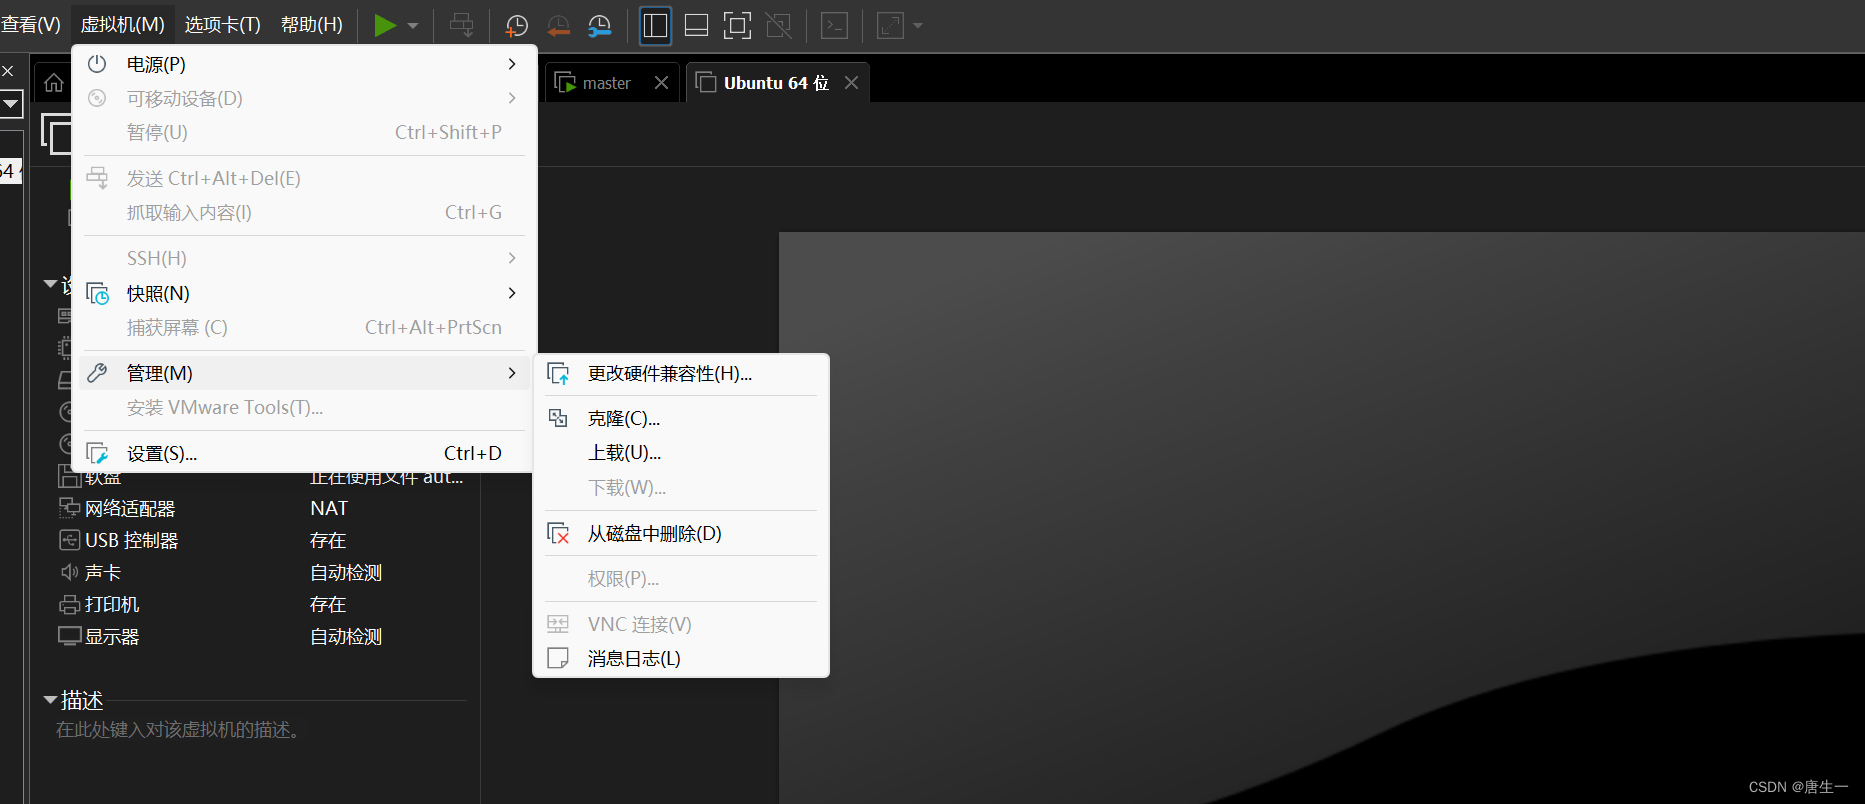Screen dimensions: 1865x804
Task: Open the 选项卡(T) menu
Action: [x=222, y=24]
